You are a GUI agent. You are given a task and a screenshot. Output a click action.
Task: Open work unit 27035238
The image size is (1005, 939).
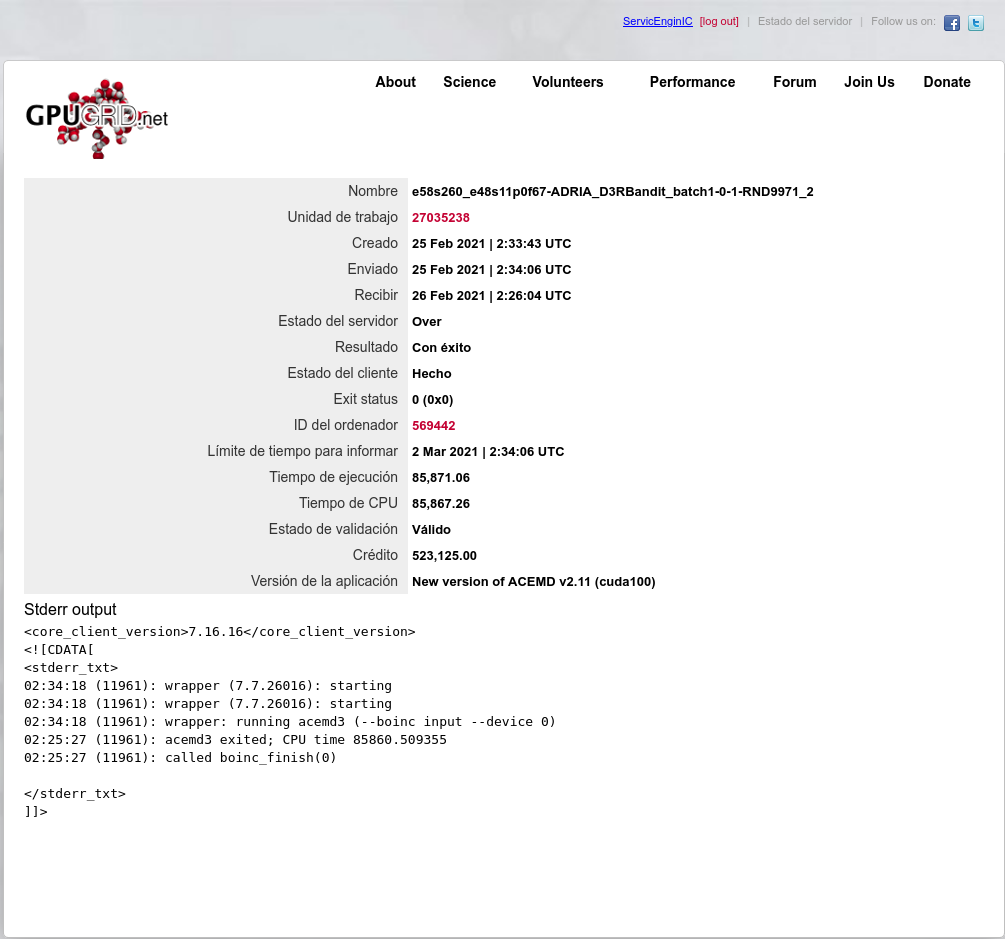point(440,217)
